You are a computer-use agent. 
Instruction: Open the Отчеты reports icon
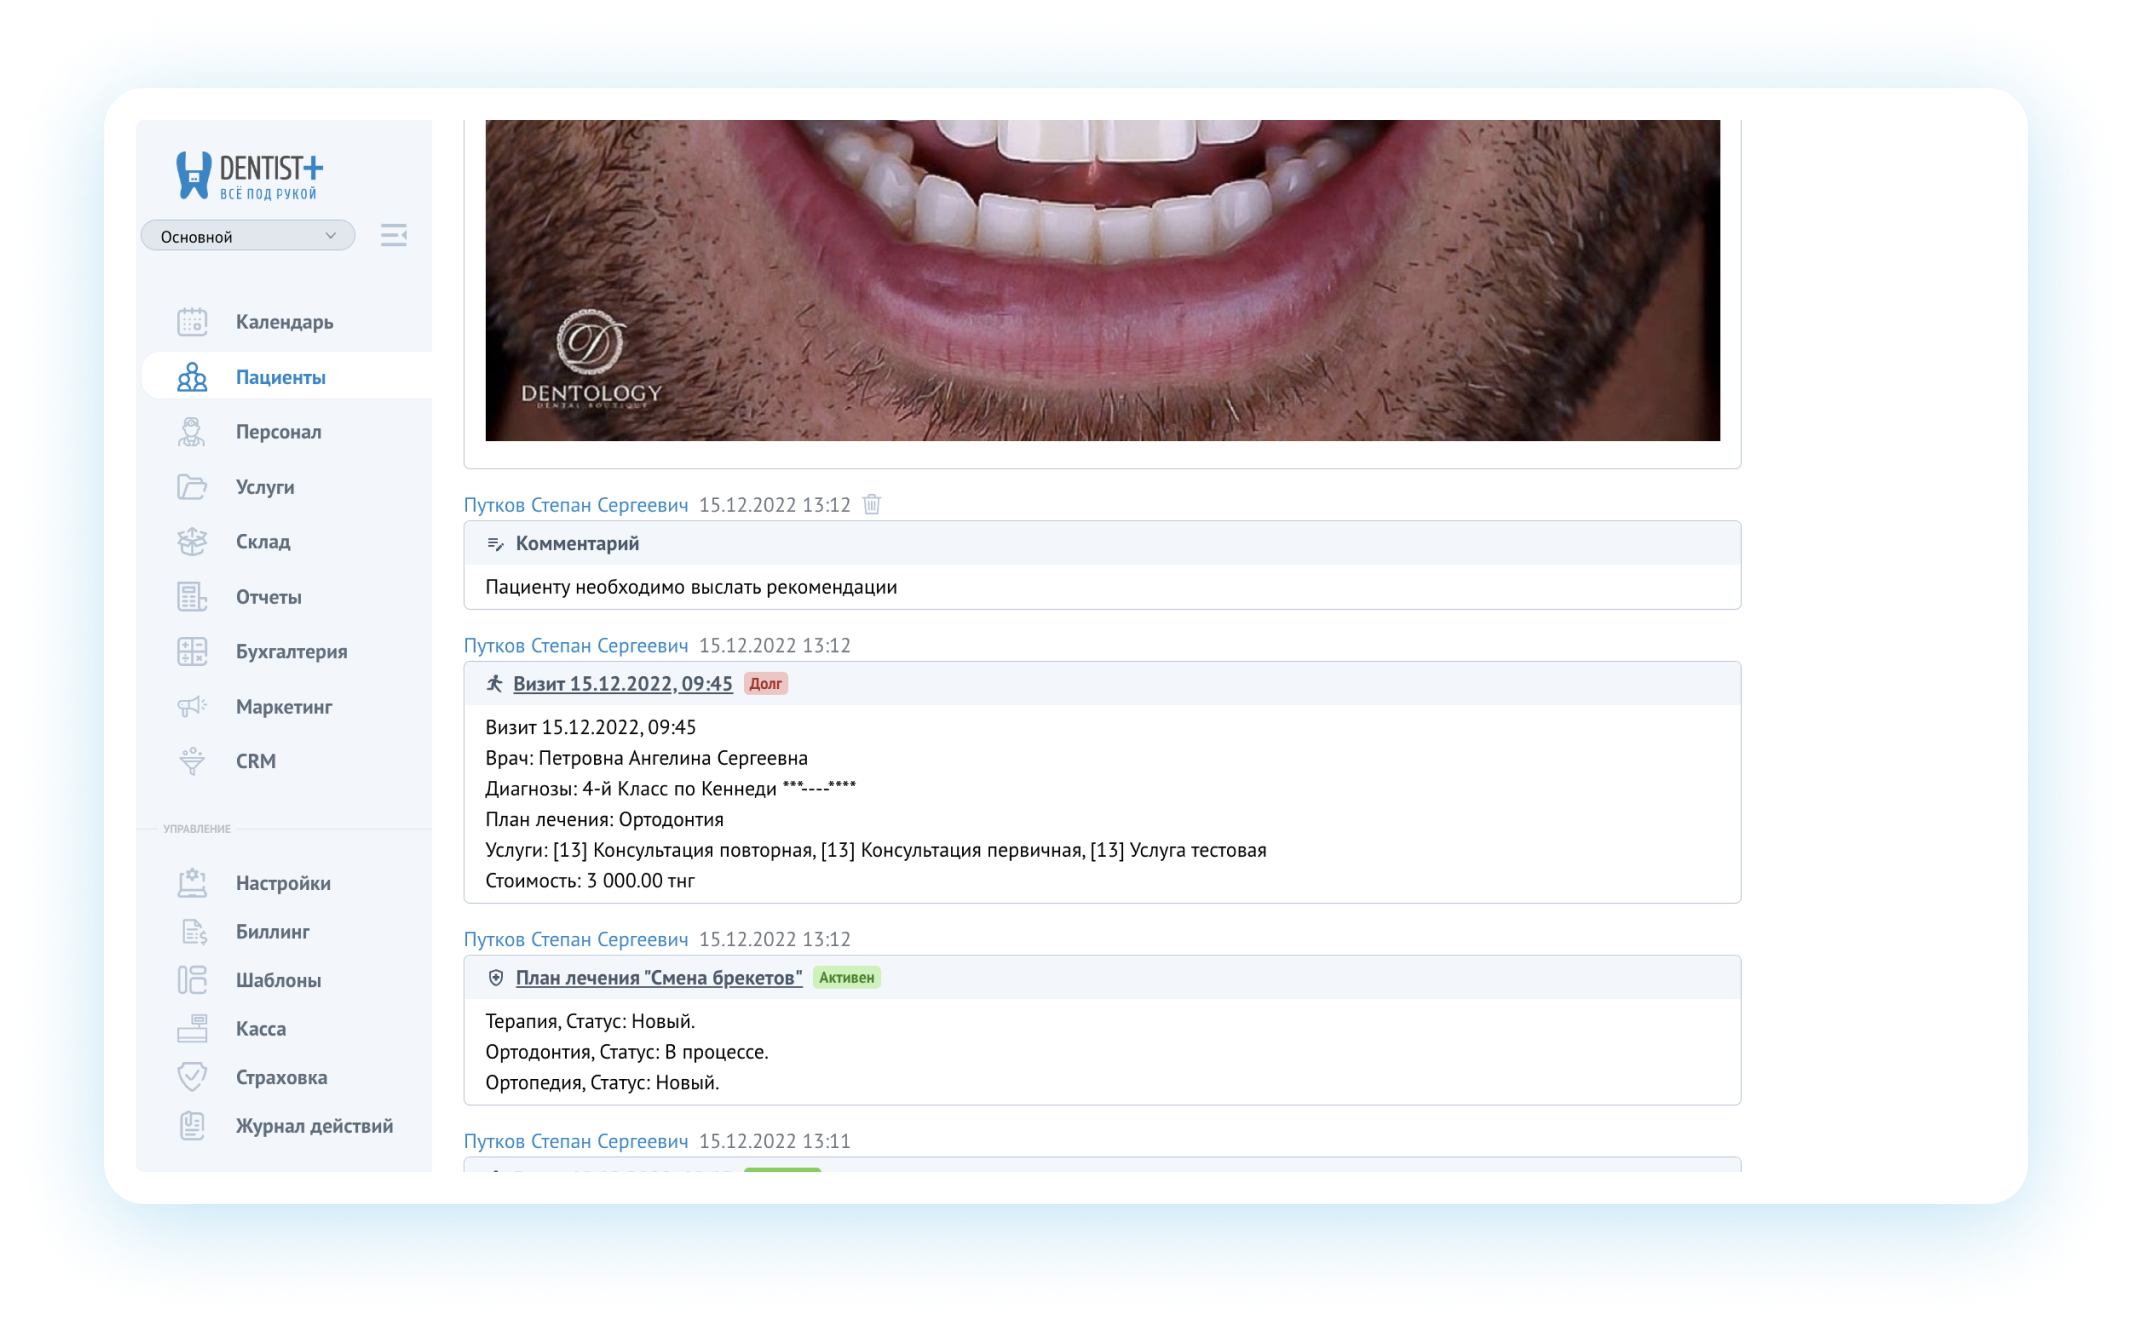192,596
